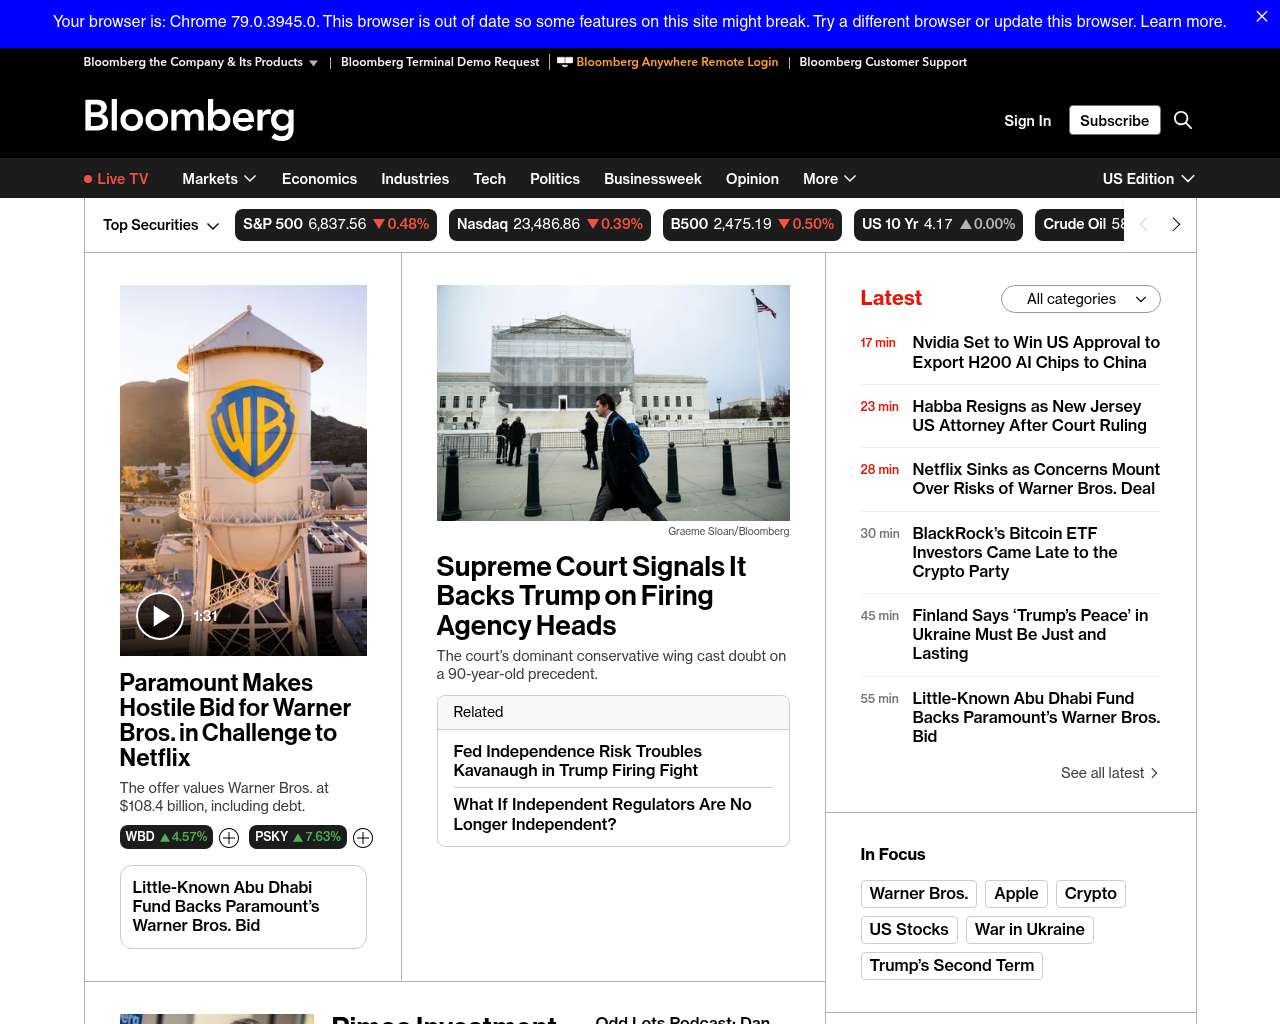The image size is (1280, 1024).
Task: Click the Live TV red dot indicator
Action: [88, 179]
